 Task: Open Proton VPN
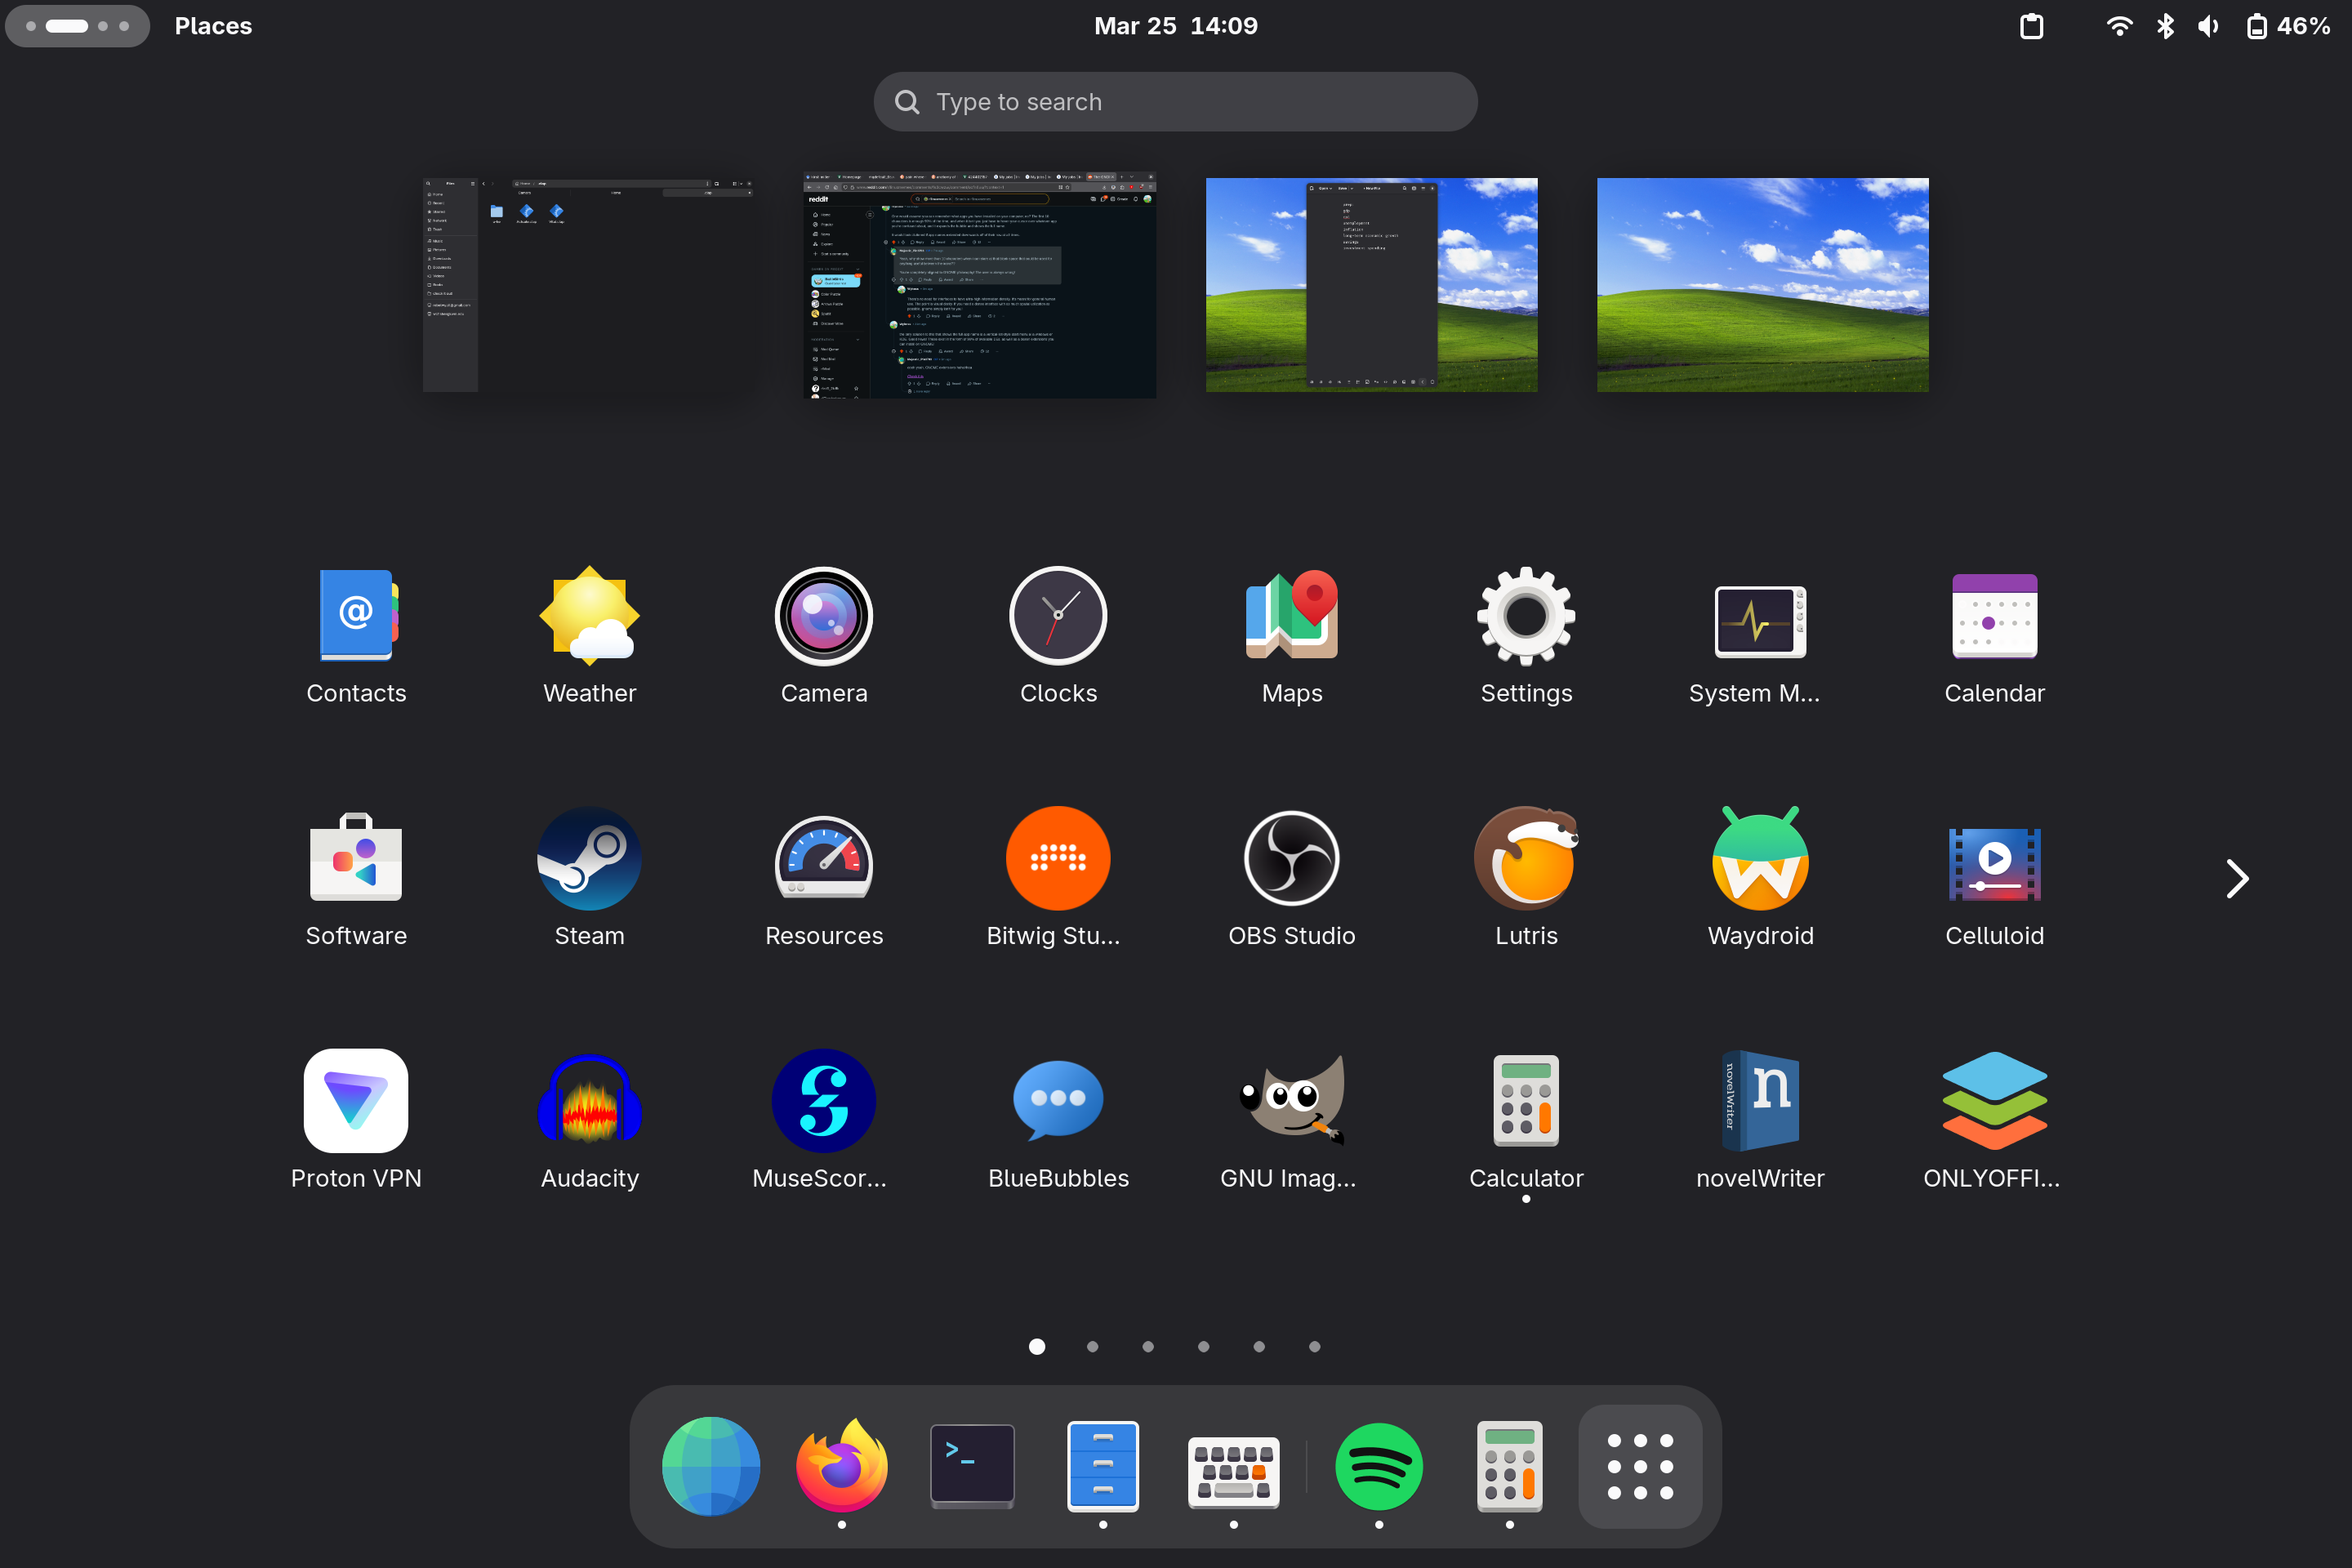(356, 1100)
